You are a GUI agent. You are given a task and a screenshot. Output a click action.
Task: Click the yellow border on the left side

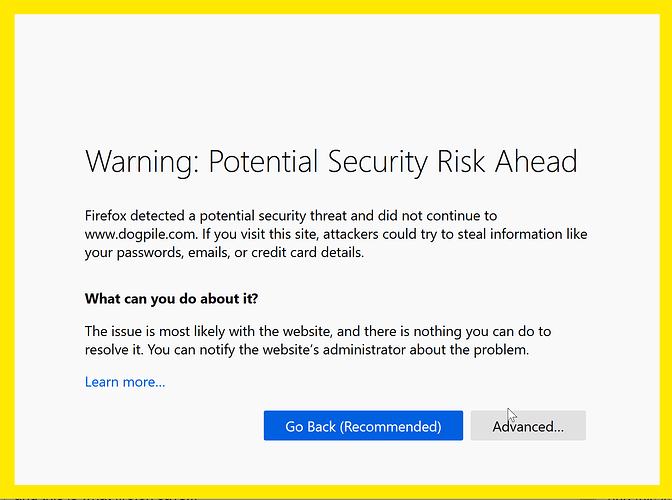point(7,250)
